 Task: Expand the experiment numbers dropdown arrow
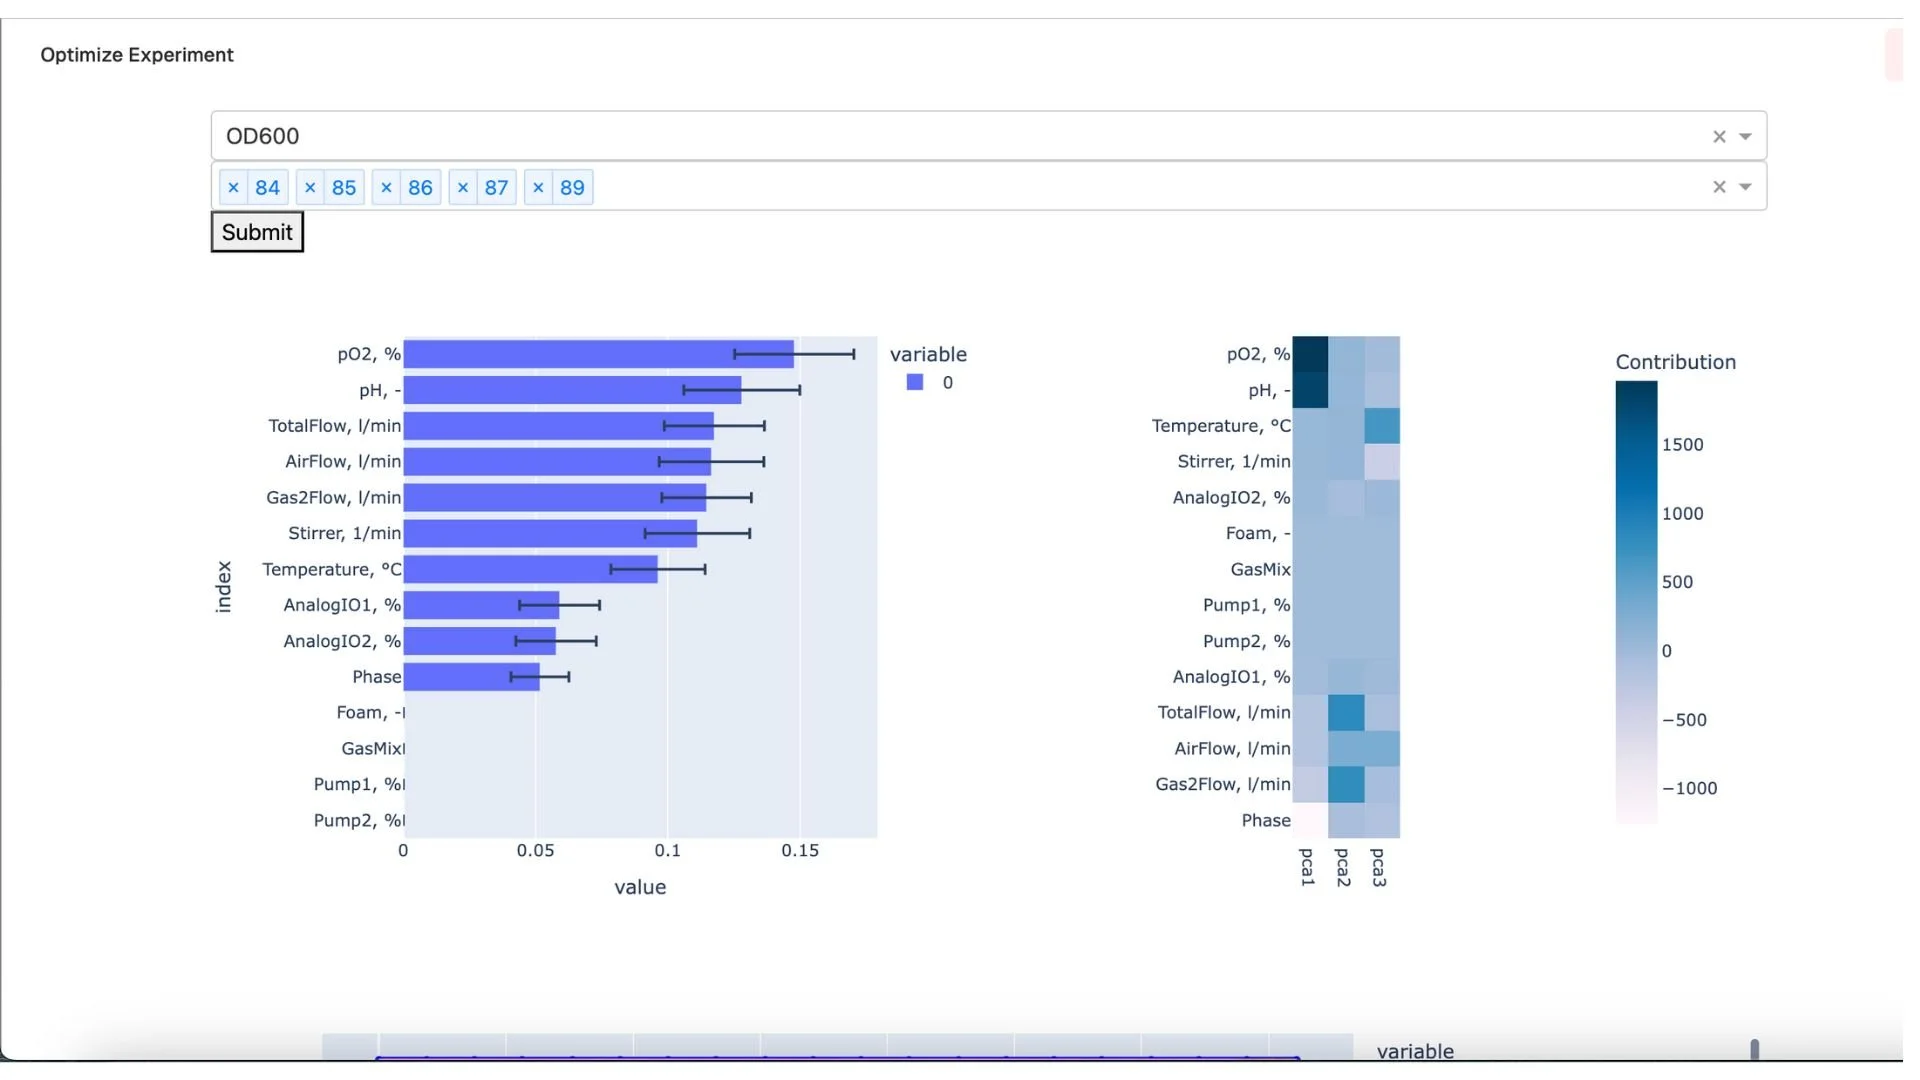[1745, 187]
